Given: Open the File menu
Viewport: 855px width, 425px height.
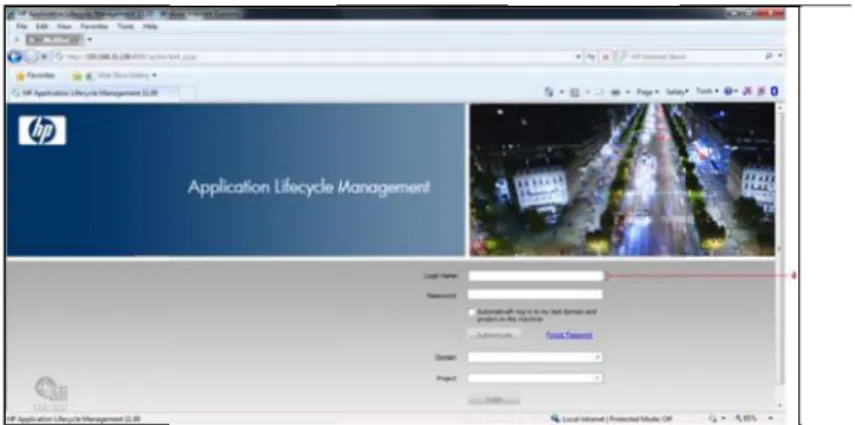Looking at the screenshot, I should point(22,26).
